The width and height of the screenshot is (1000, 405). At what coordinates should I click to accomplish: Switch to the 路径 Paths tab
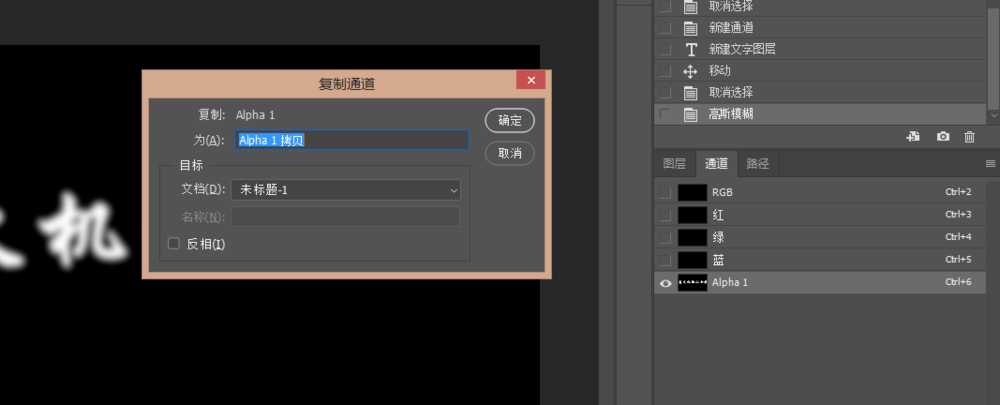[758, 163]
